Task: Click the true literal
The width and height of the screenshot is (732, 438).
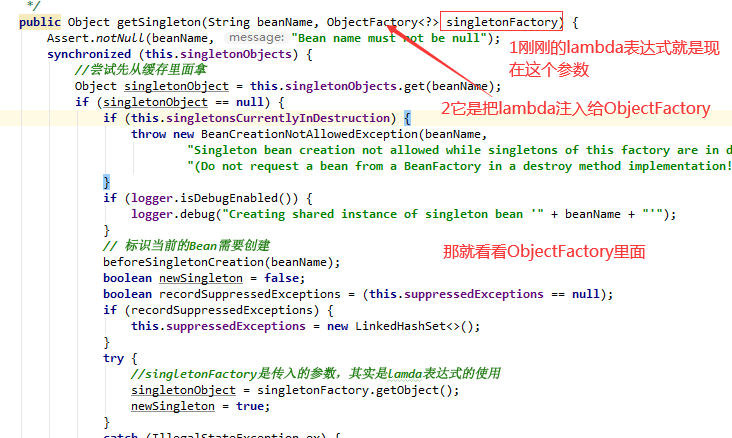Action: (250, 406)
